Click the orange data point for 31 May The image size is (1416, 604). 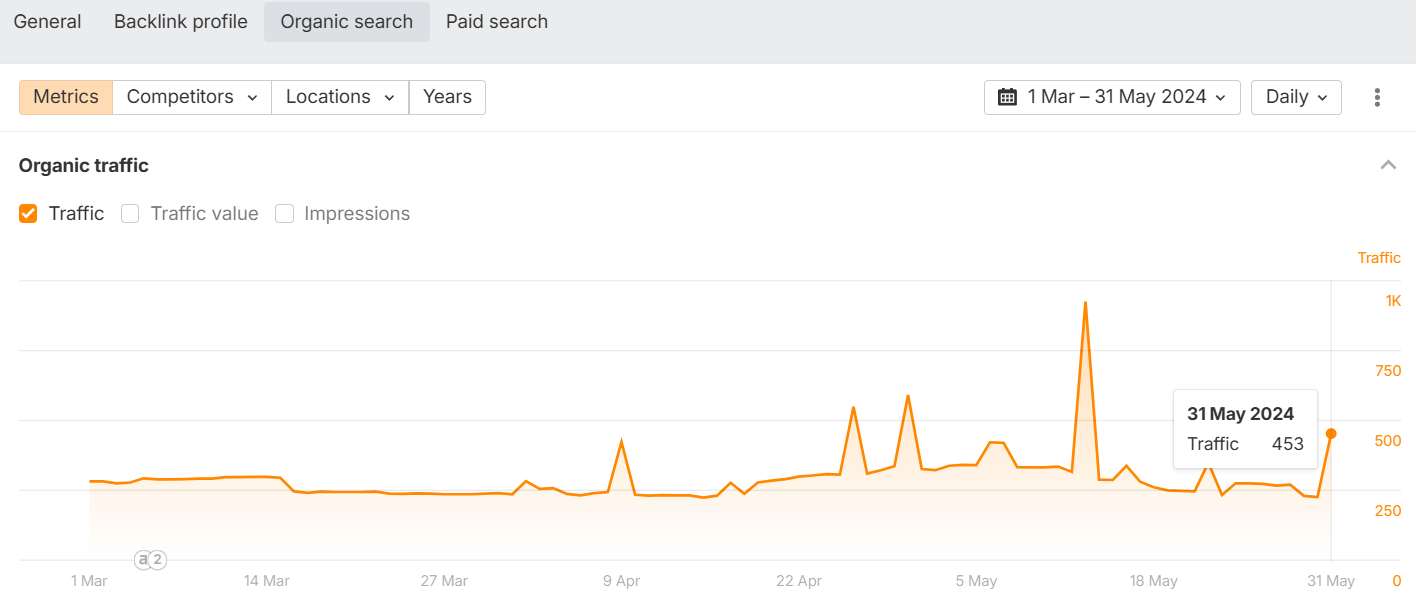1331,434
